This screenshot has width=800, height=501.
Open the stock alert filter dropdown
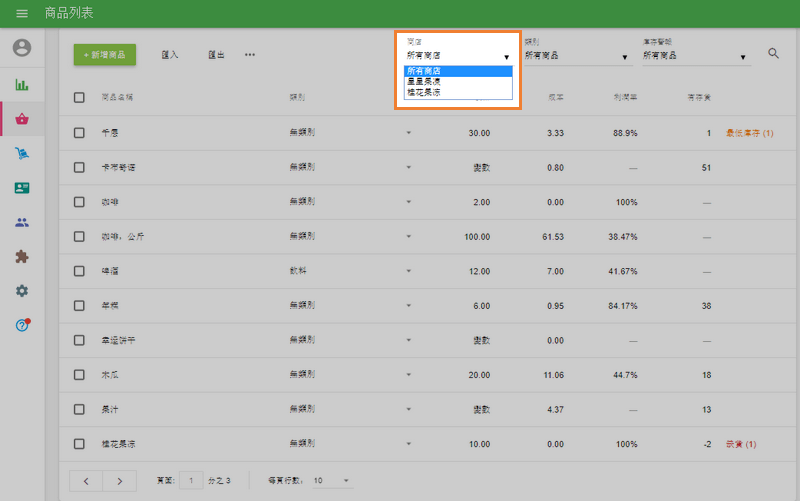click(695, 56)
